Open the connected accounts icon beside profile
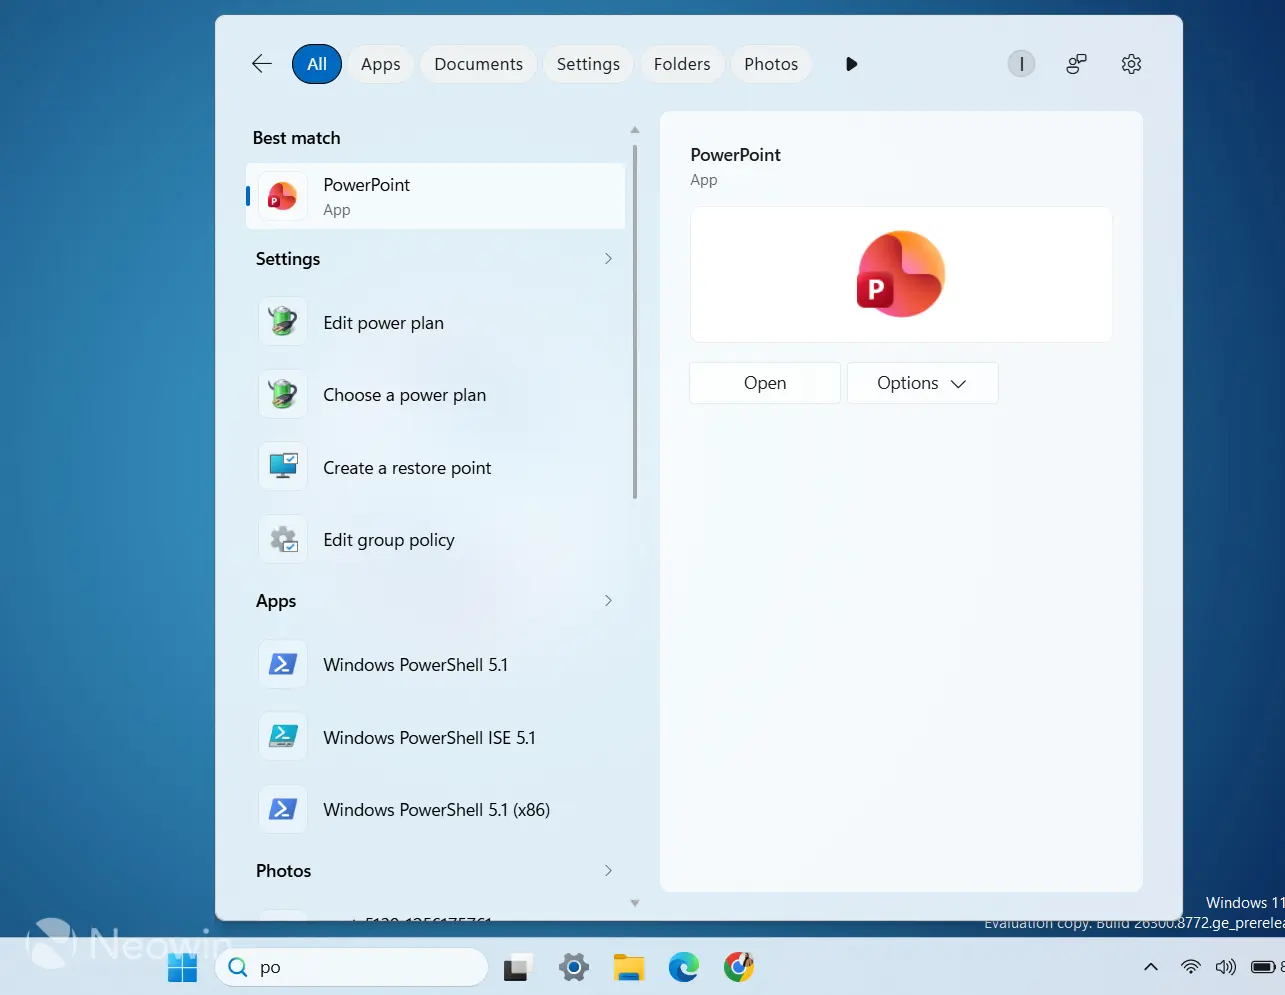Screen dimensions: 1285x995 coord(1076,64)
